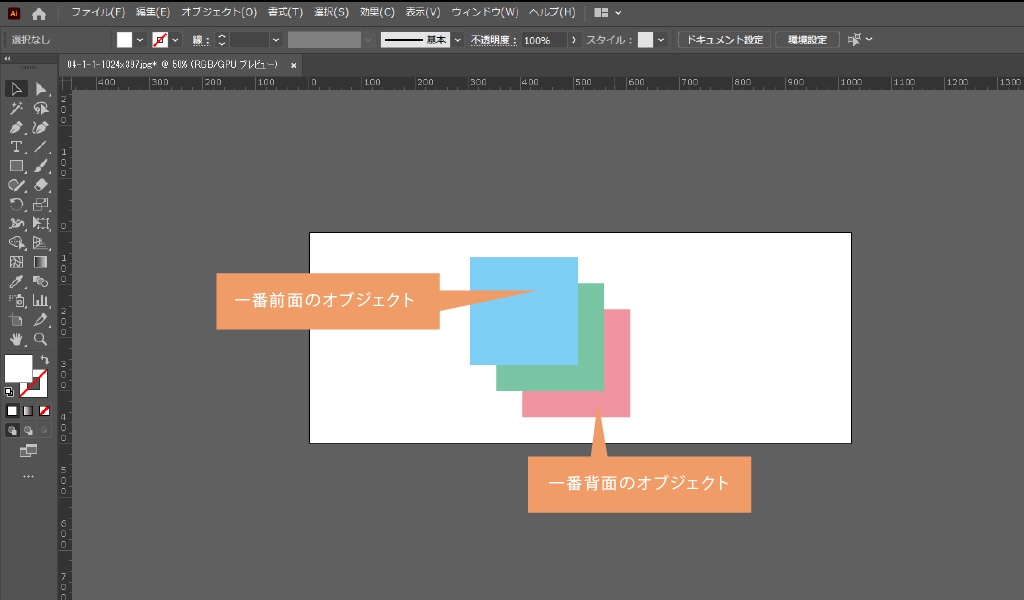The image size is (1024, 600).
Task: Choose the Rectangle shape tool
Action: pos(16,166)
